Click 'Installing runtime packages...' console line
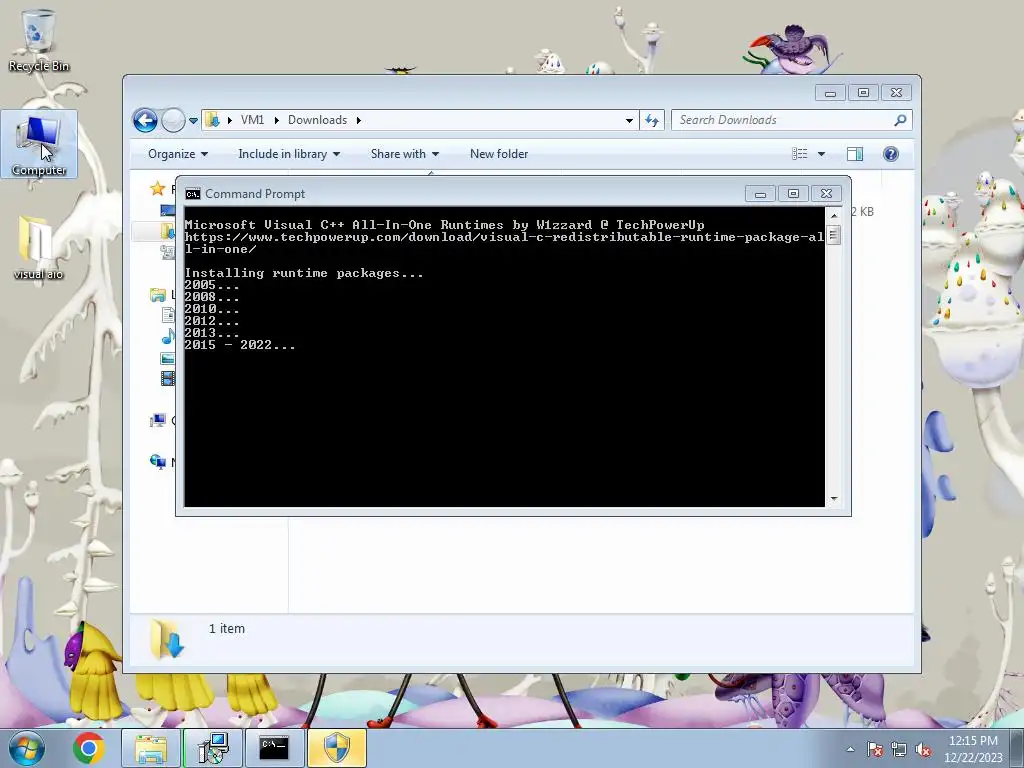 304,273
